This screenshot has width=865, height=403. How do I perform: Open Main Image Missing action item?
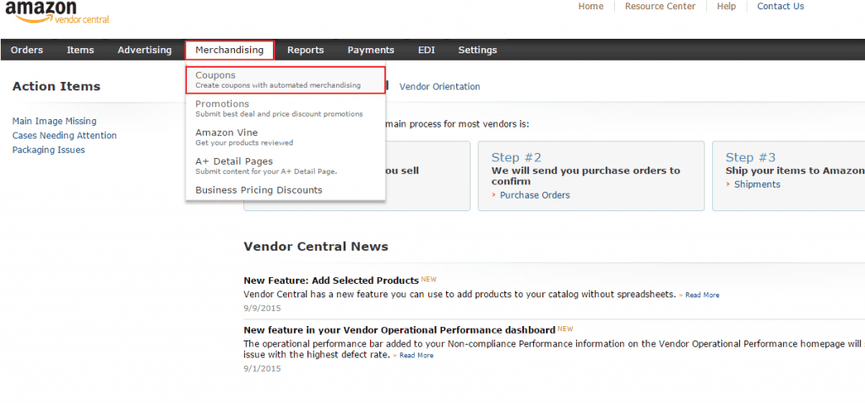click(x=54, y=121)
